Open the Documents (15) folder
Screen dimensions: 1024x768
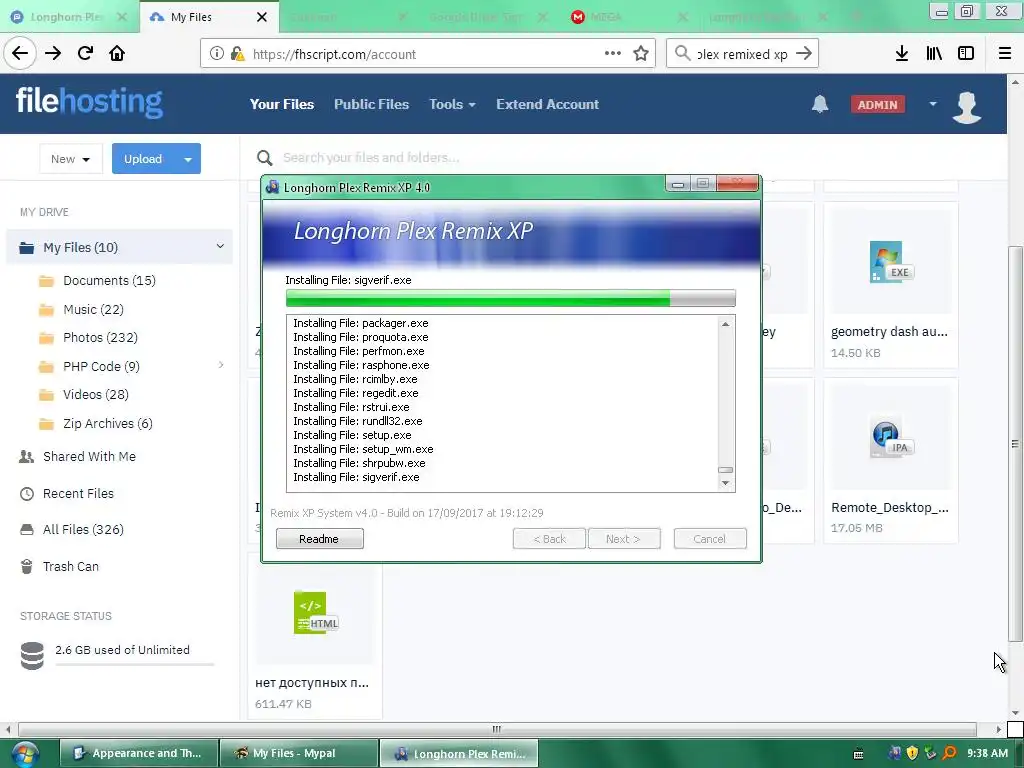pyautogui.click(x=109, y=281)
